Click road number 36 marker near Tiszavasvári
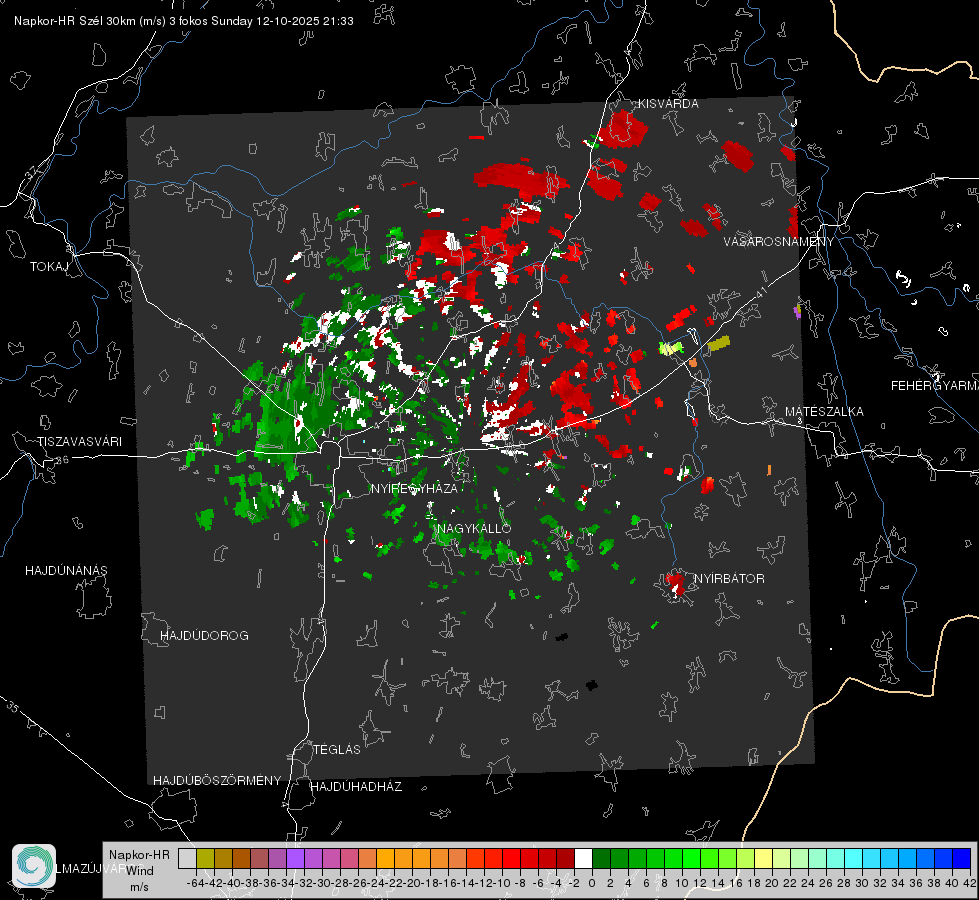 click(x=62, y=460)
